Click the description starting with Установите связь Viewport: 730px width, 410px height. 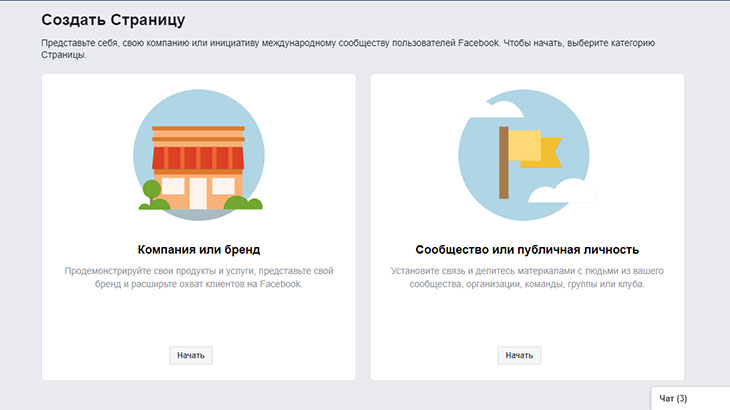(x=527, y=277)
